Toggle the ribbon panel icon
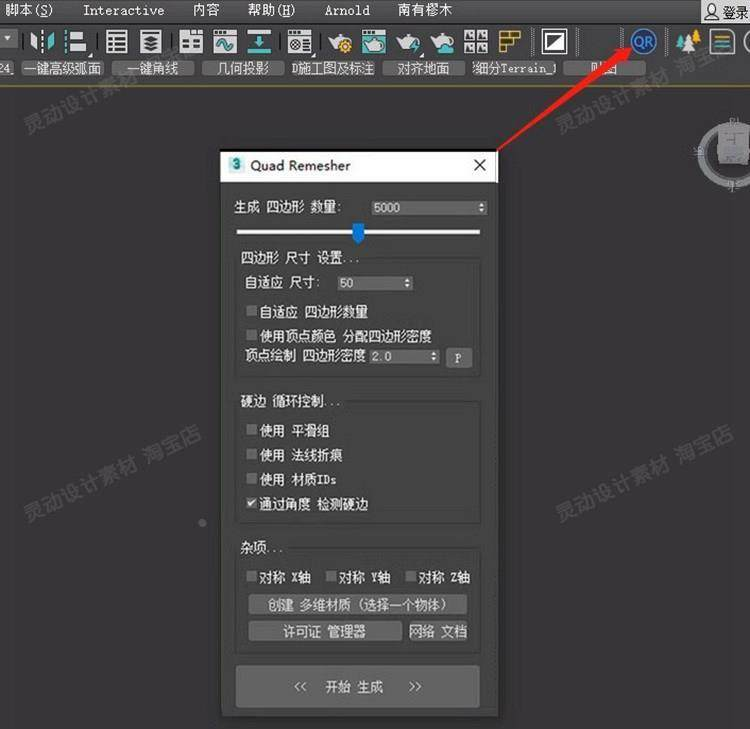Viewport: 750px width, 729px height. (191, 42)
